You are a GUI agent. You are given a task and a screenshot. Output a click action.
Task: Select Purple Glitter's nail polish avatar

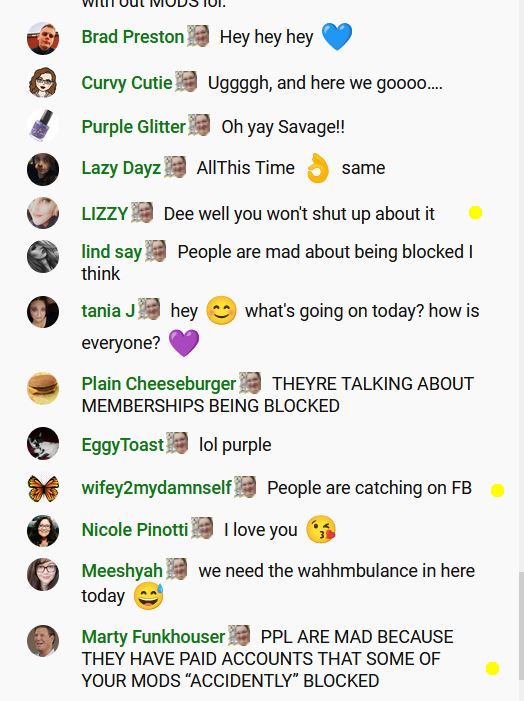coord(43,126)
